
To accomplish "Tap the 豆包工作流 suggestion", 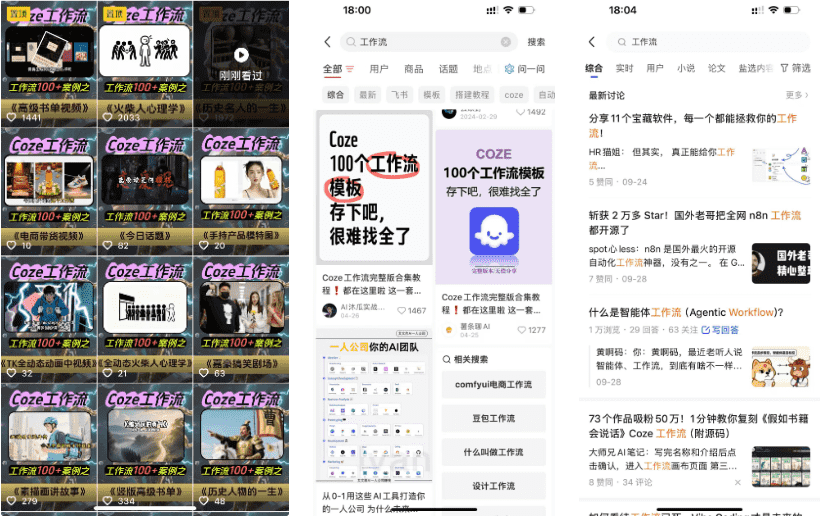I will [493, 418].
